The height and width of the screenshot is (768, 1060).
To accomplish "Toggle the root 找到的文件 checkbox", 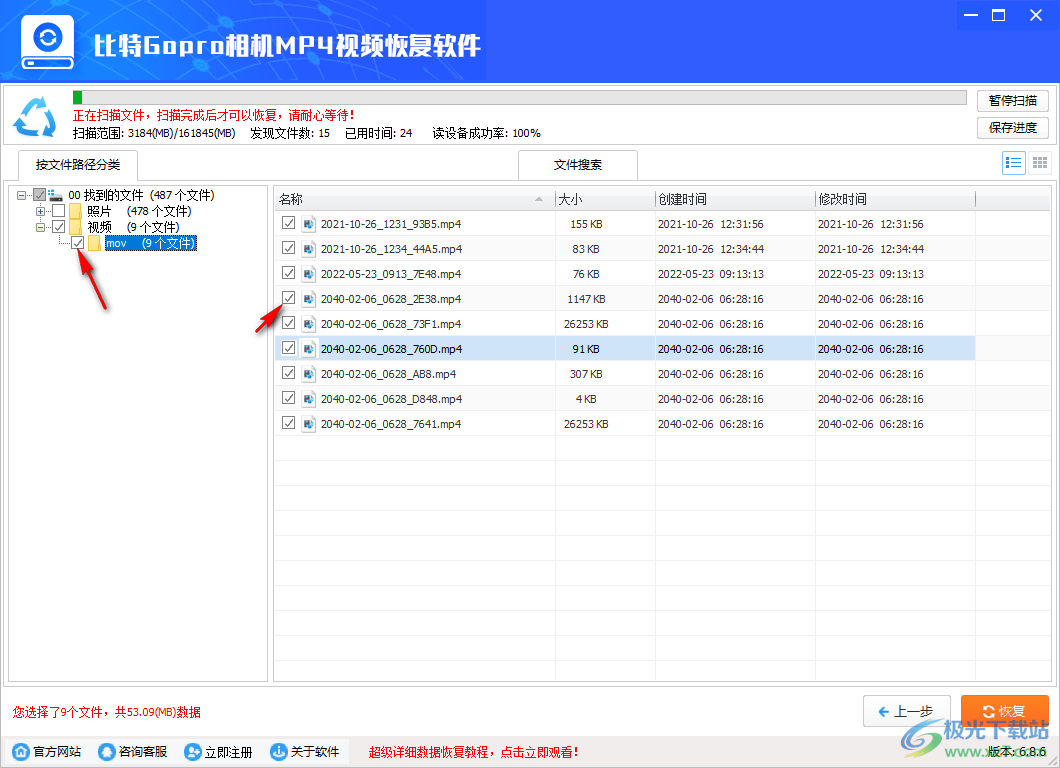I will pos(40,195).
